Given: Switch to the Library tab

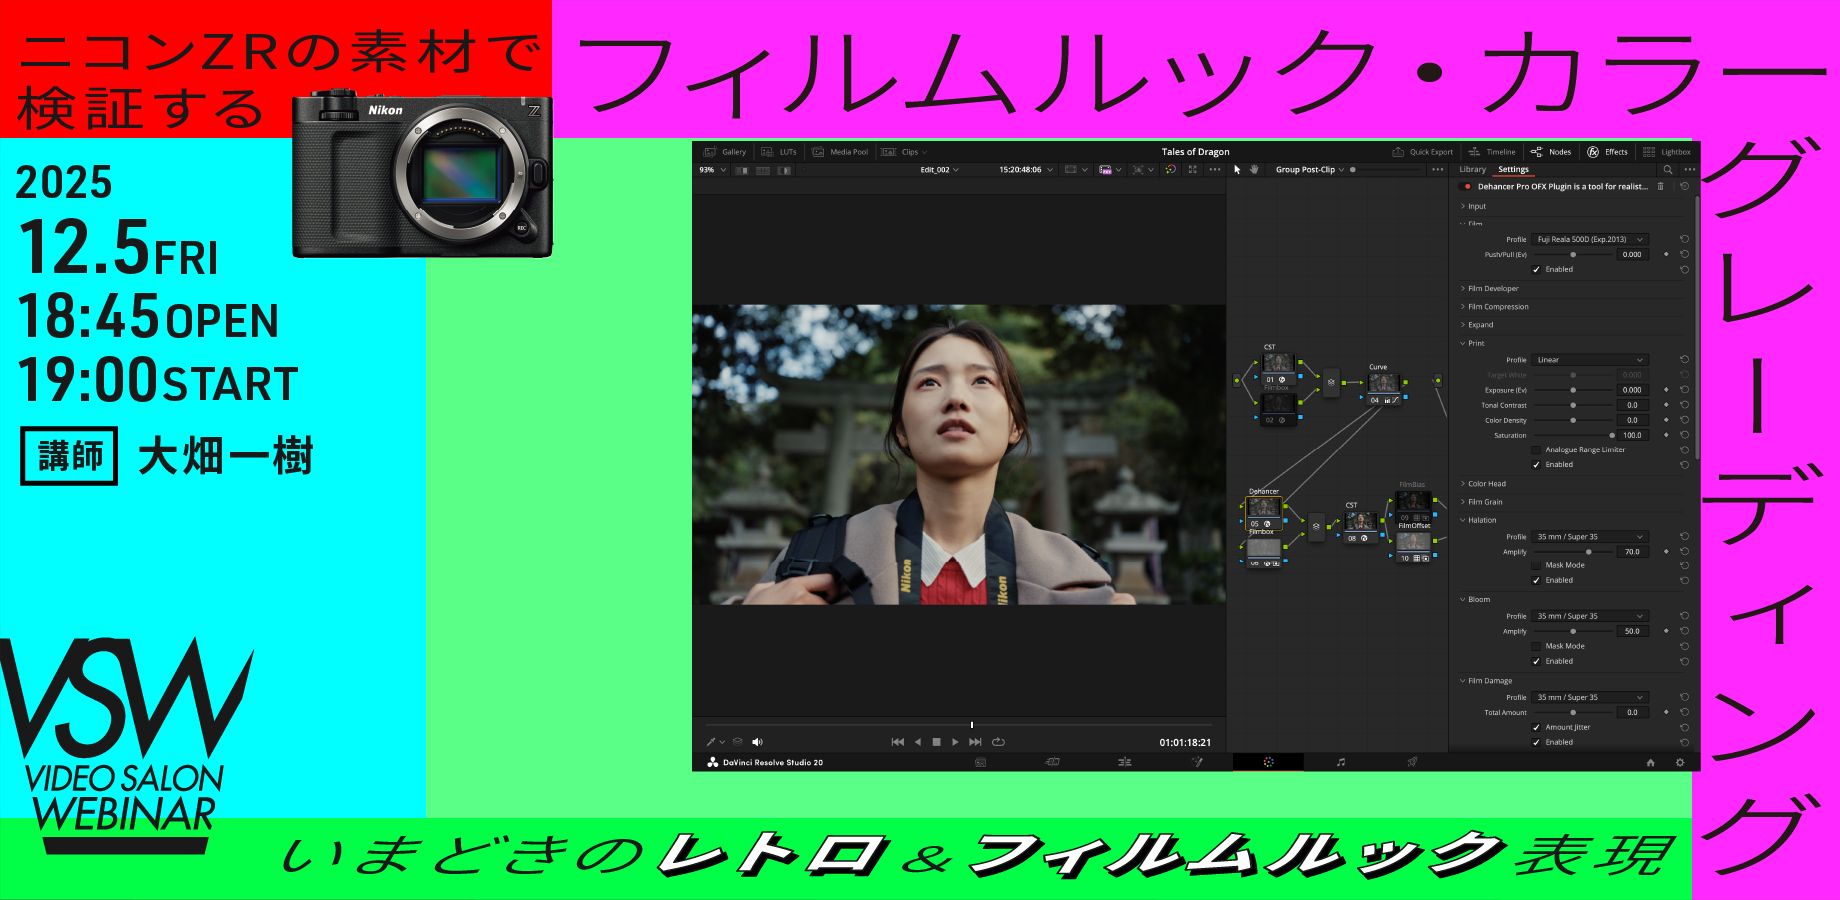Looking at the screenshot, I should point(1472,170).
